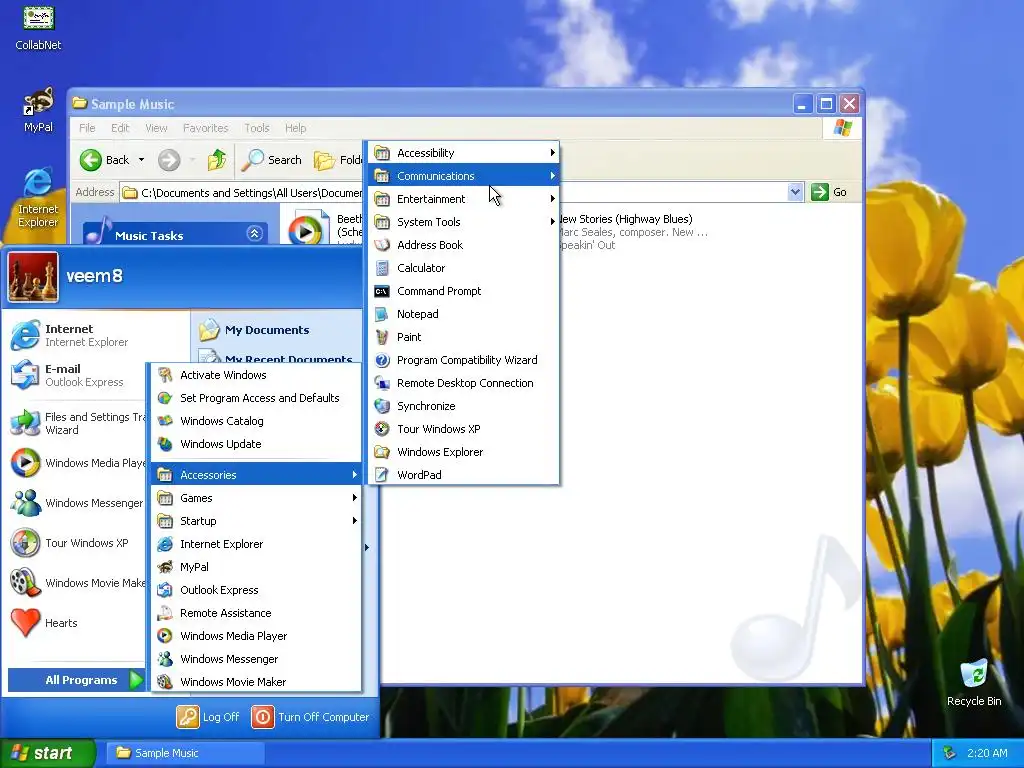This screenshot has width=1024, height=768.
Task: Open the View menu in Sample Music
Action: tap(156, 128)
